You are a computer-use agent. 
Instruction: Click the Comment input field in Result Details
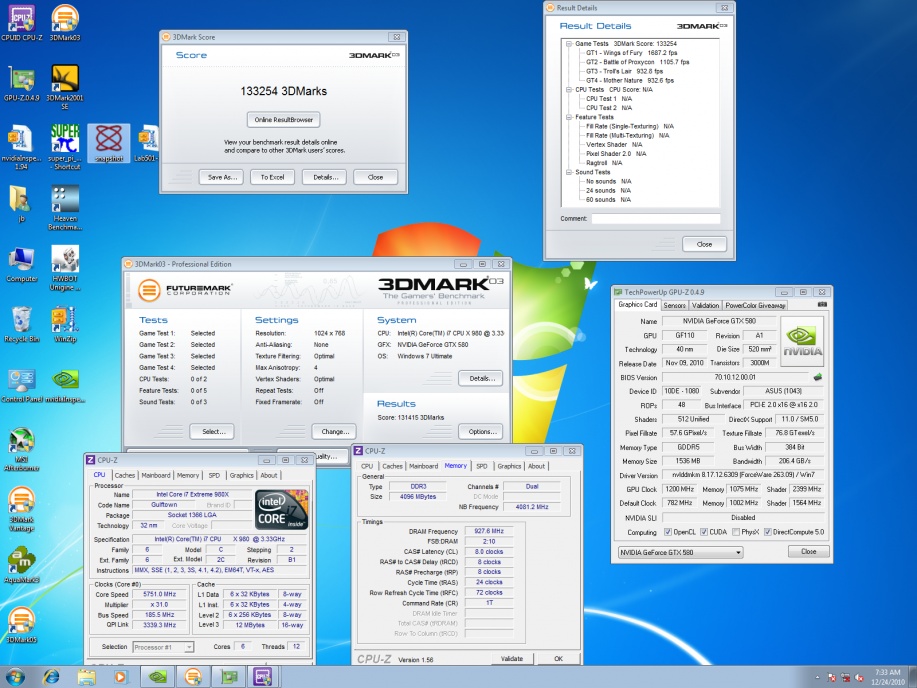[655, 218]
